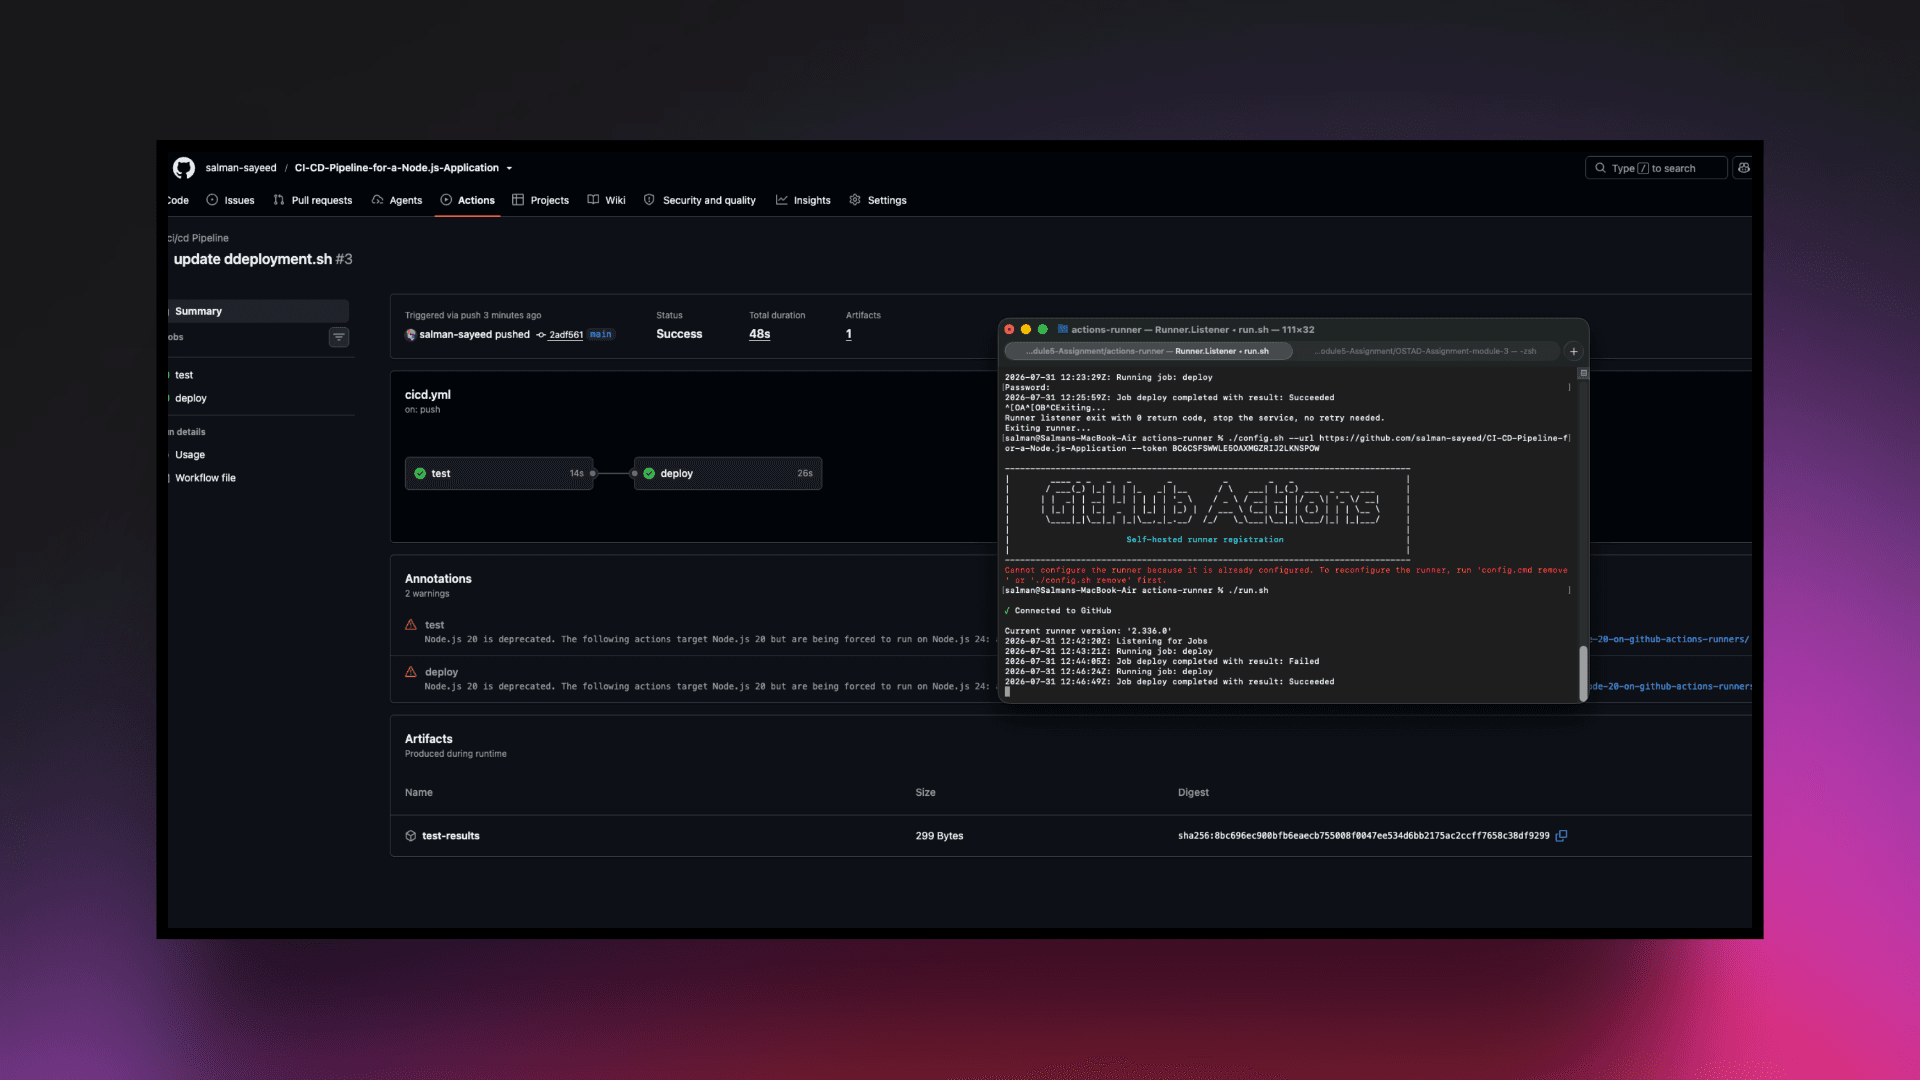This screenshot has height=1080, width=1920.
Task: Click the salman-sayeed avatar next to pushed
Action: pos(411,335)
